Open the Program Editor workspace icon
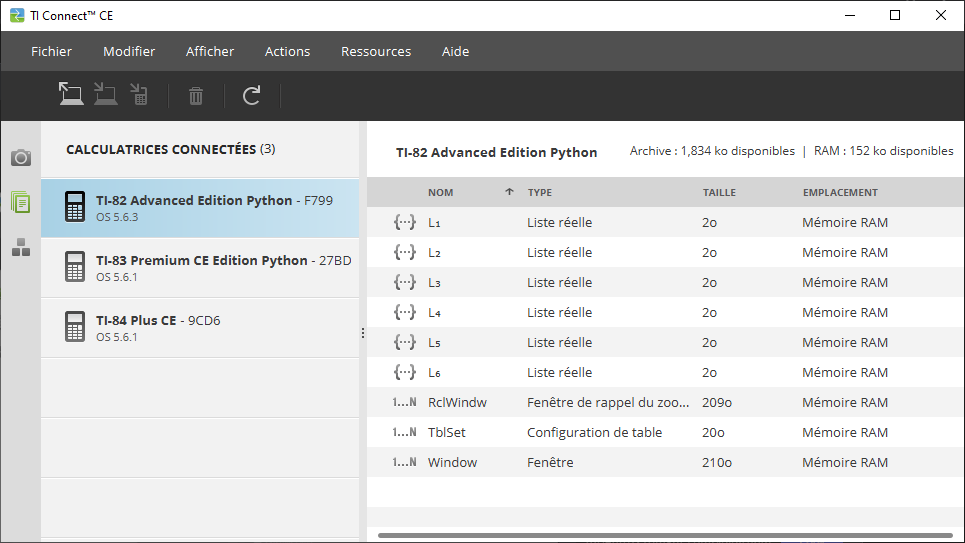Image resolution: width=965 pixels, height=543 pixels. (21, 247)
